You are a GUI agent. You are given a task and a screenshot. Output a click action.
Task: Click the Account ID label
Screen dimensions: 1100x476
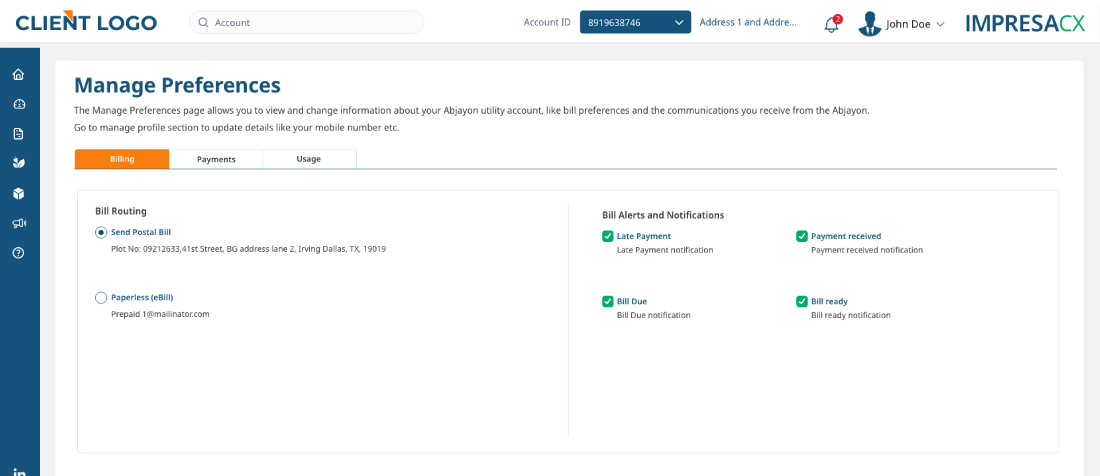pyautogui.click(x=547, y=22)
